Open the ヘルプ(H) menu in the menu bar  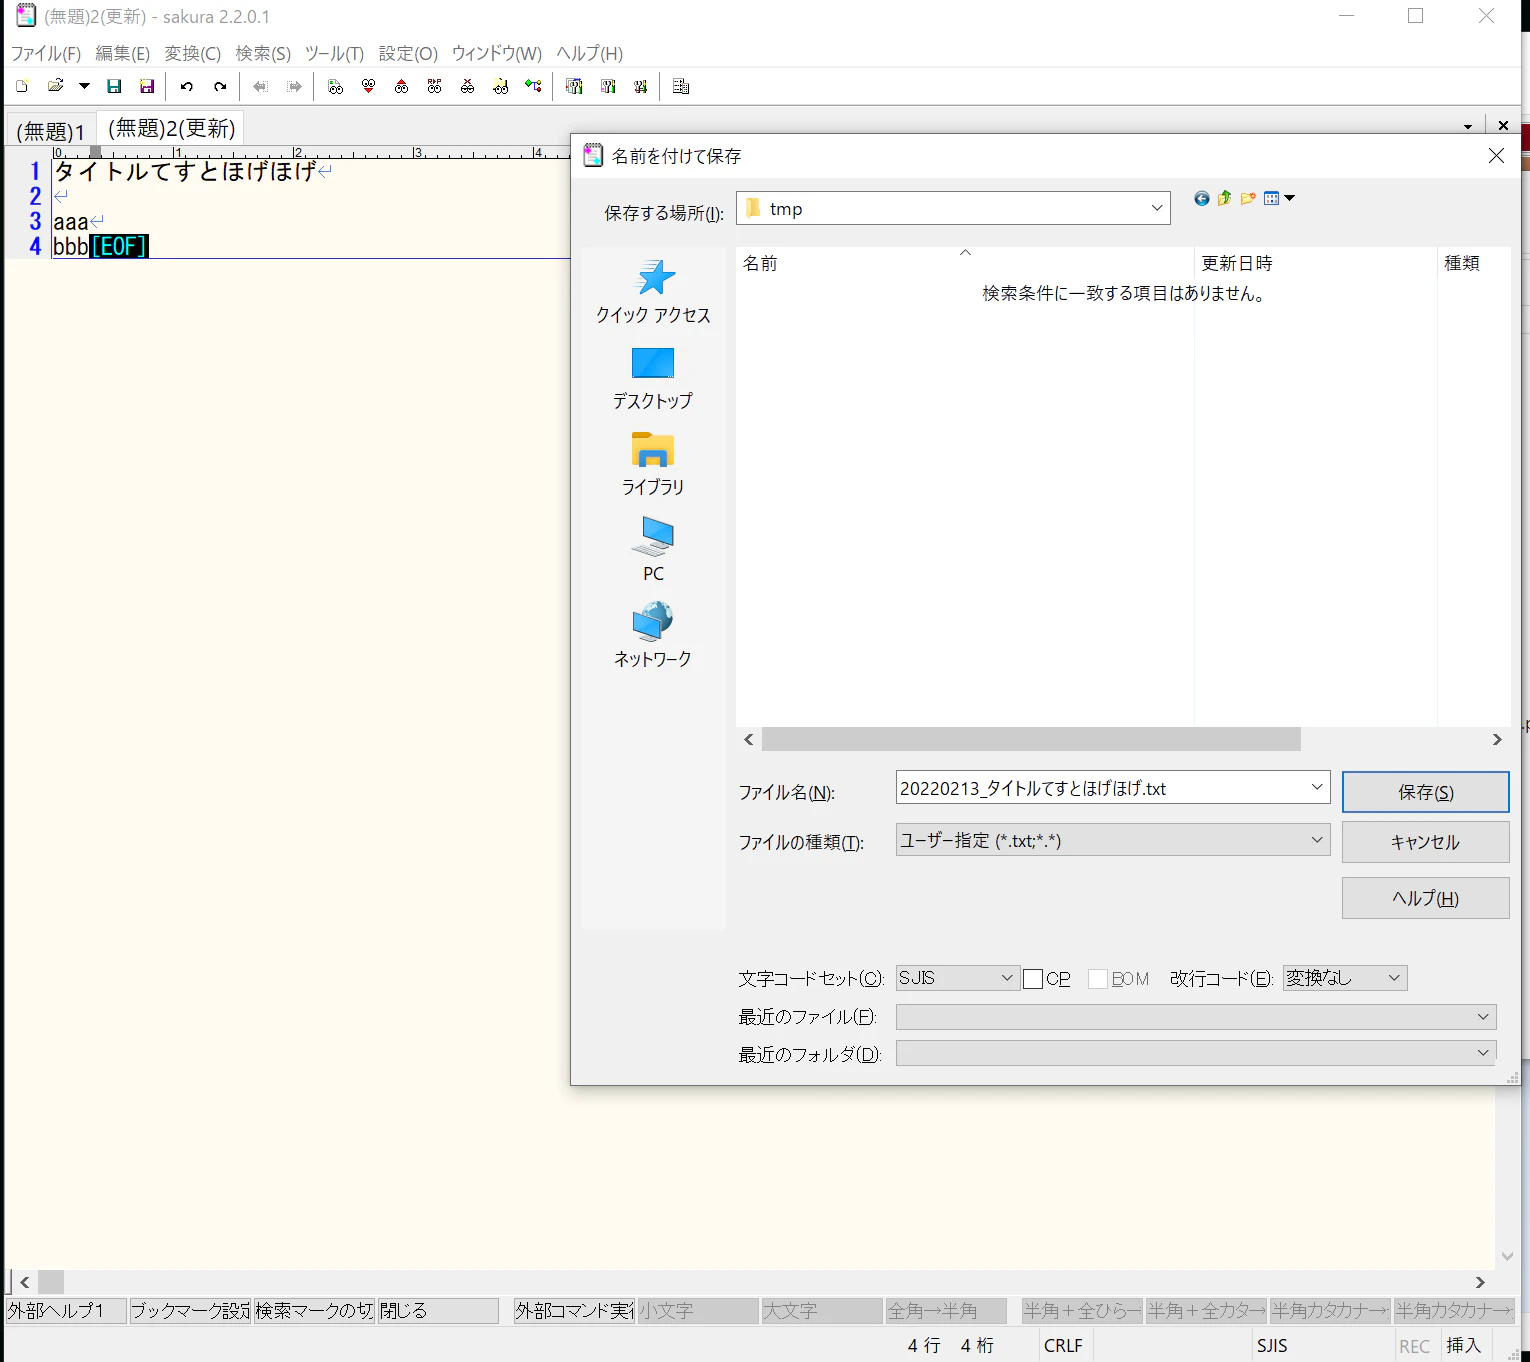pyautogui.click(x=590, y=53)
